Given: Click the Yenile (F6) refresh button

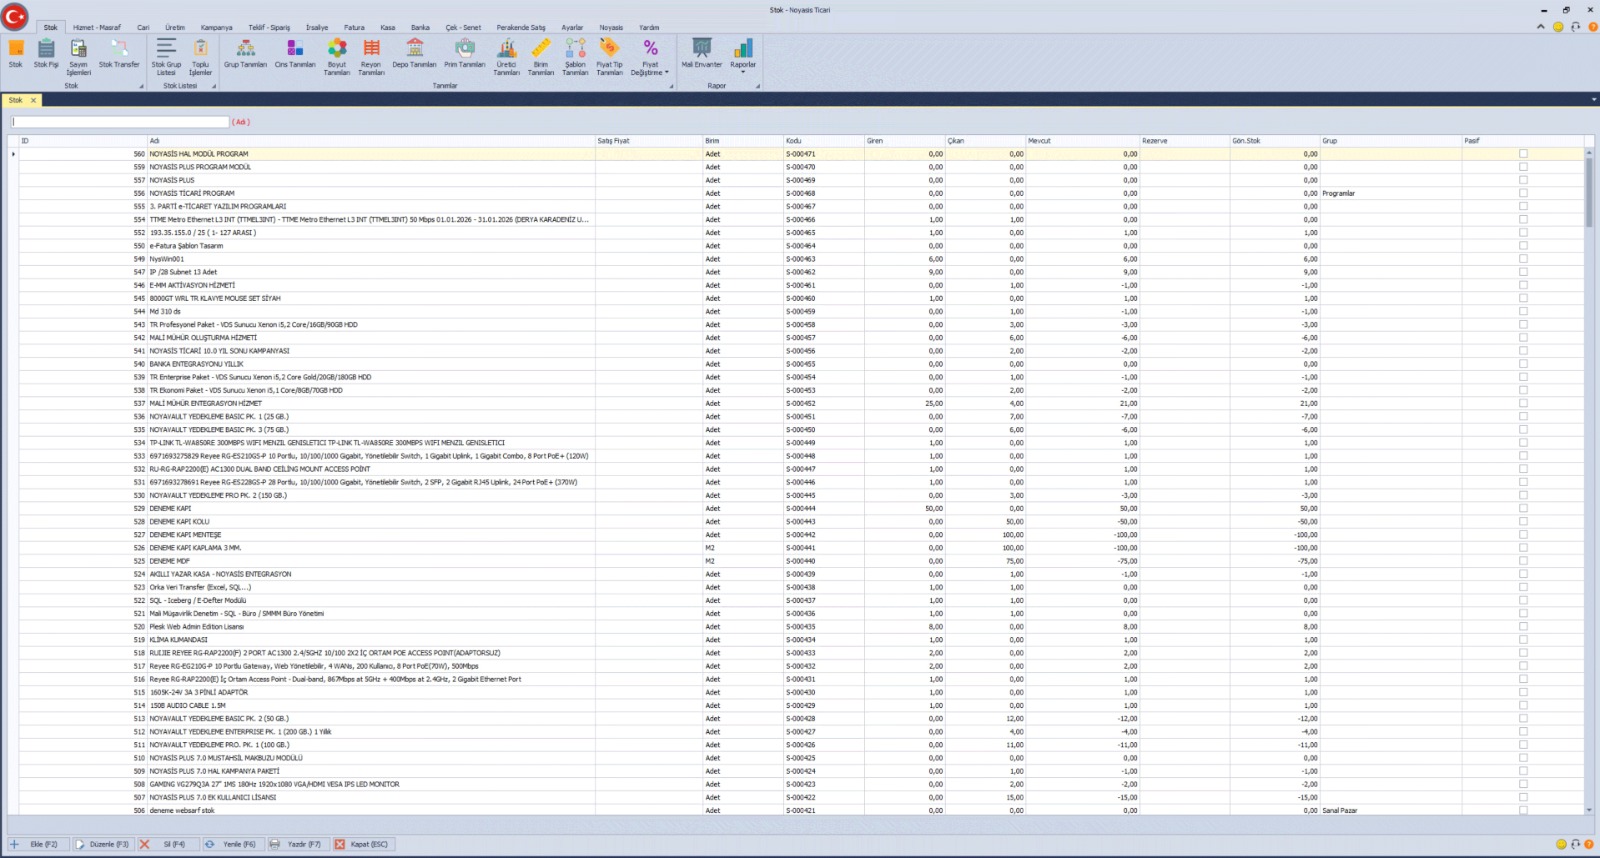Looking at the screenshot, I should (x=232, y=845).
